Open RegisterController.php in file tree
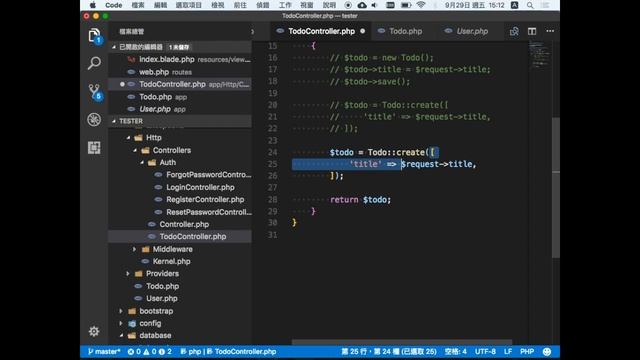Screen dimensions: 640x360 click(x=180, y=200)
